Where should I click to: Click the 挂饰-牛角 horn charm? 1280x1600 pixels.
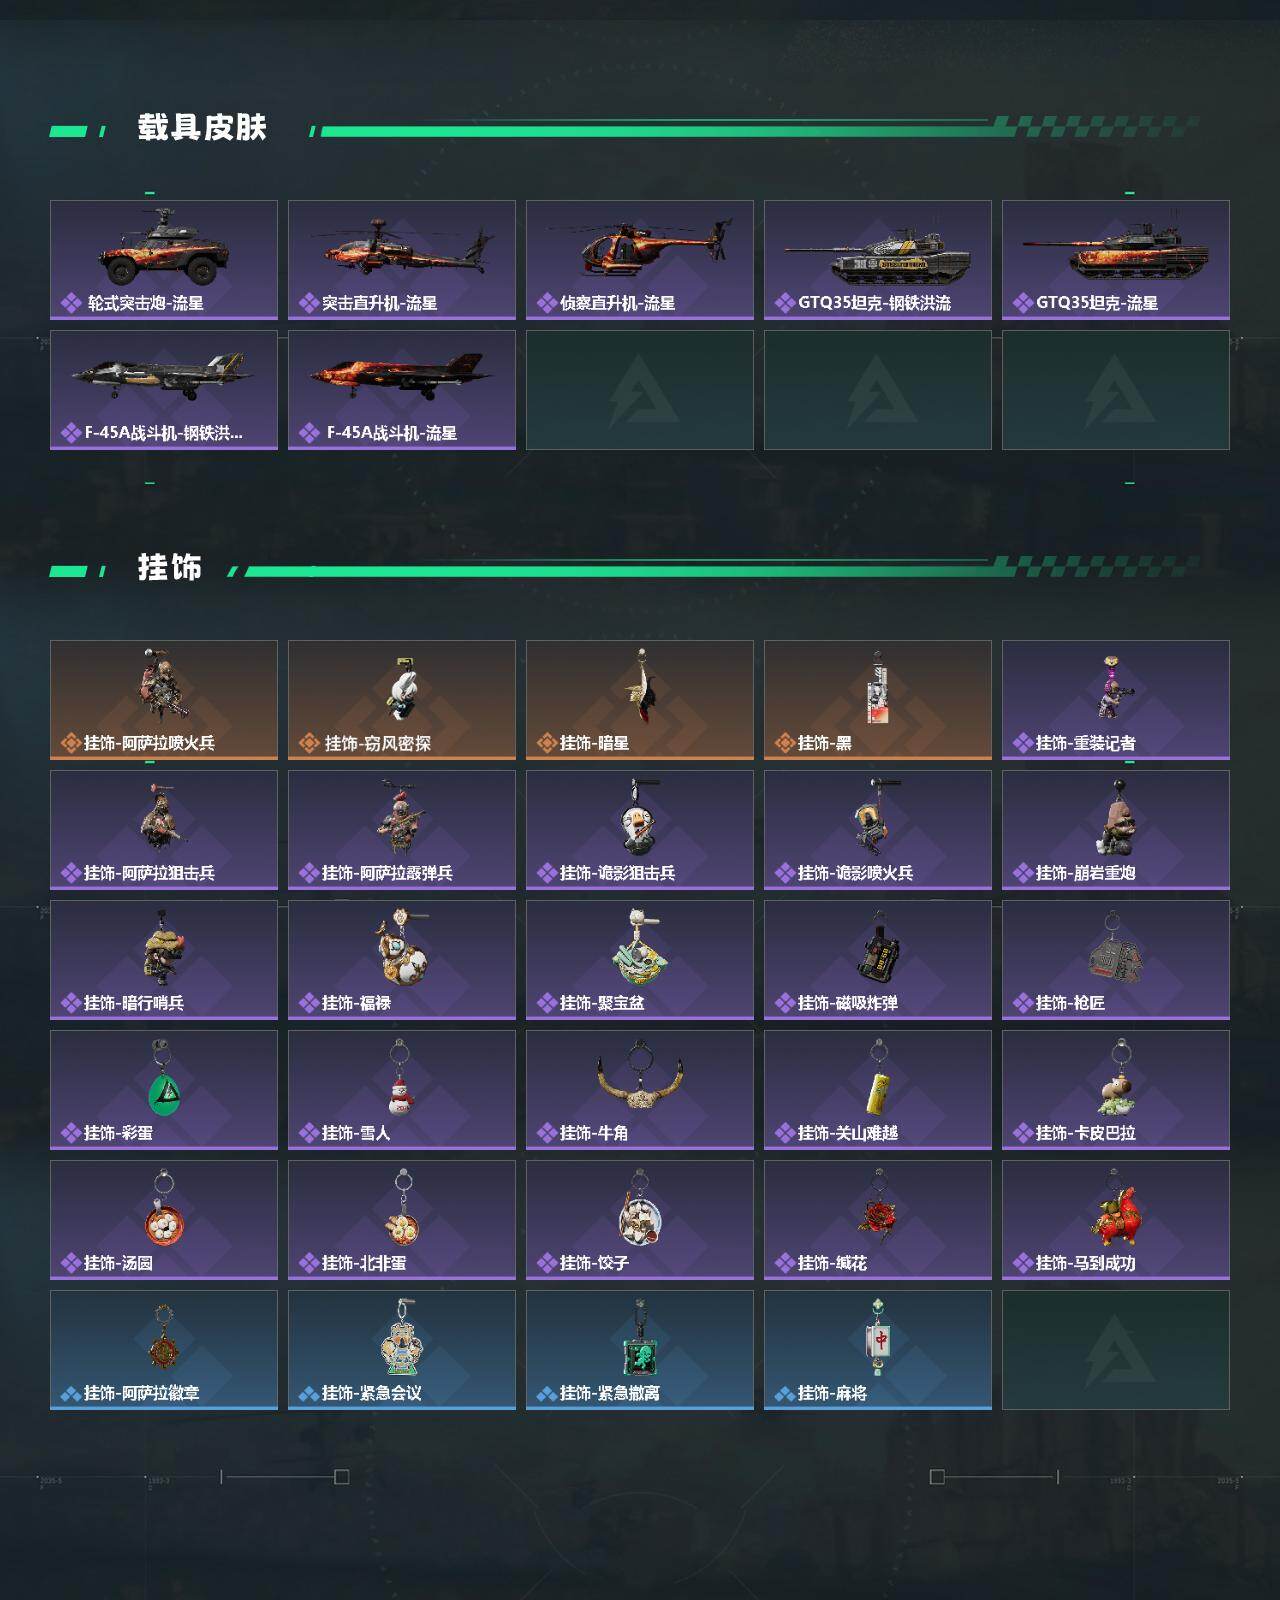click(640, 1090)
